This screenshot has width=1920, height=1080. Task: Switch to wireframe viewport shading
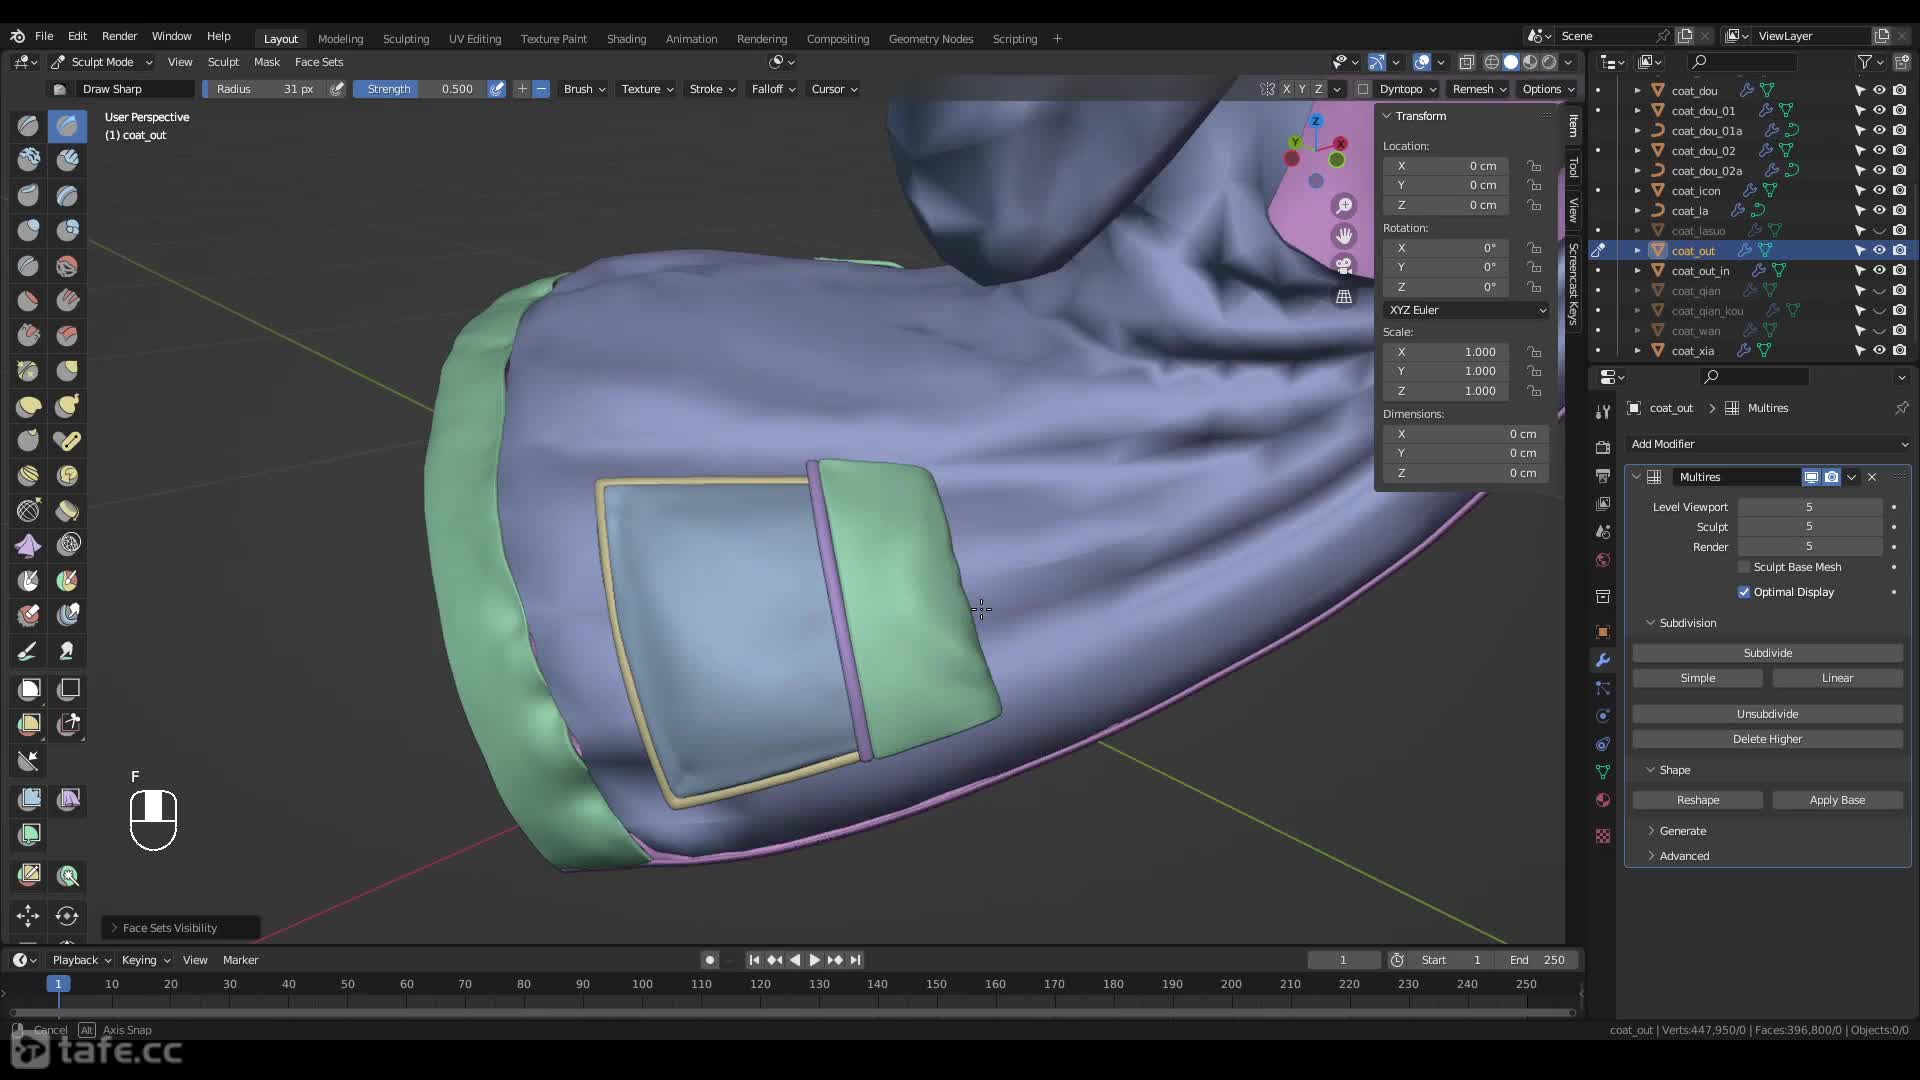click(1491, 62)
